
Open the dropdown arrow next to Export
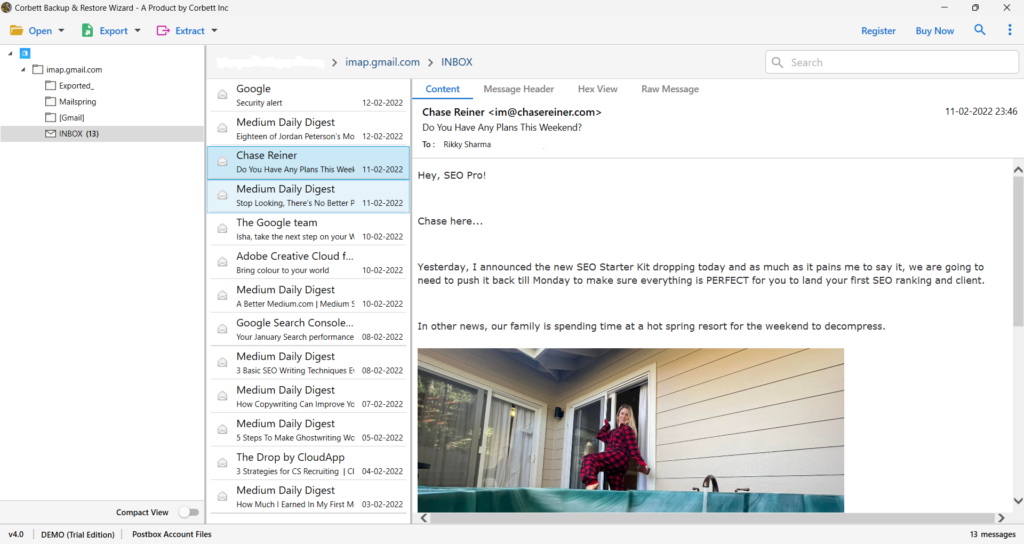(137, 31)
